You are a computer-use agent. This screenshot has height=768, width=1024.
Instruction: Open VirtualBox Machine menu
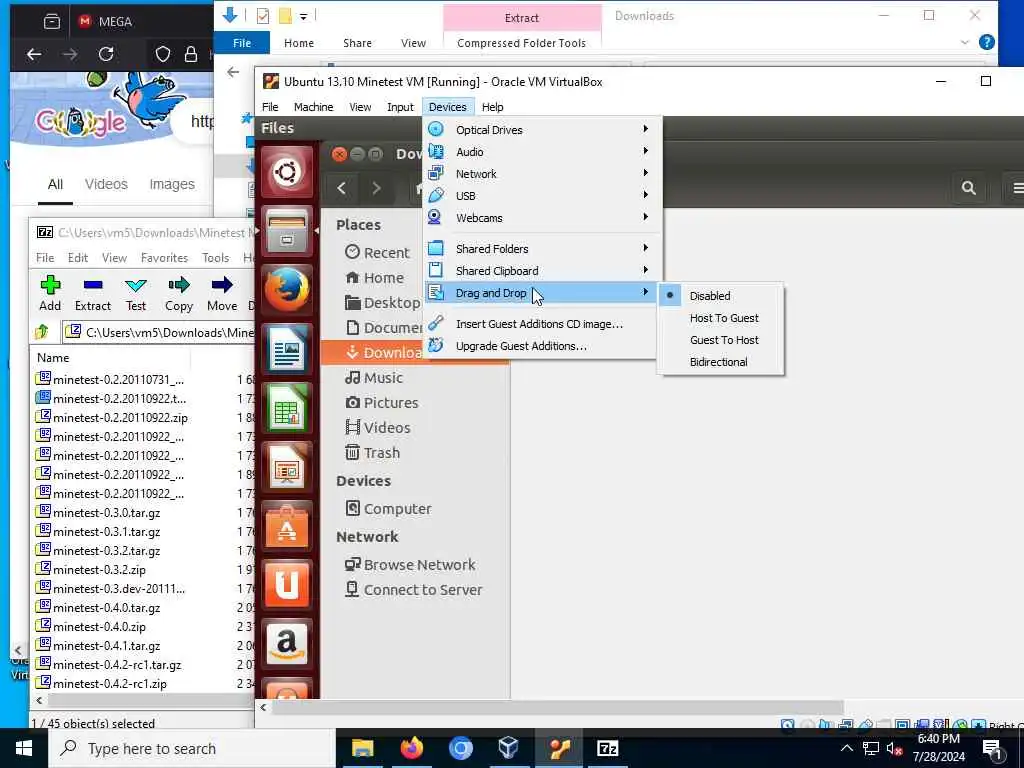313,107
